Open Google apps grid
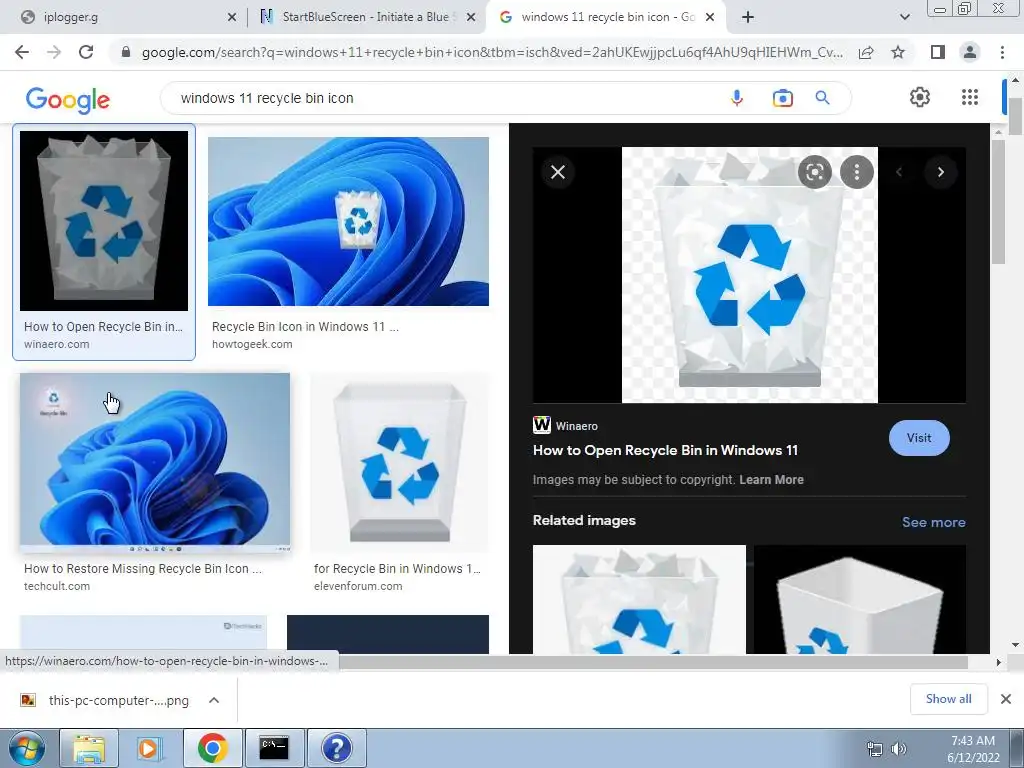Screen dimensions: 1024x768 (970, 97)
